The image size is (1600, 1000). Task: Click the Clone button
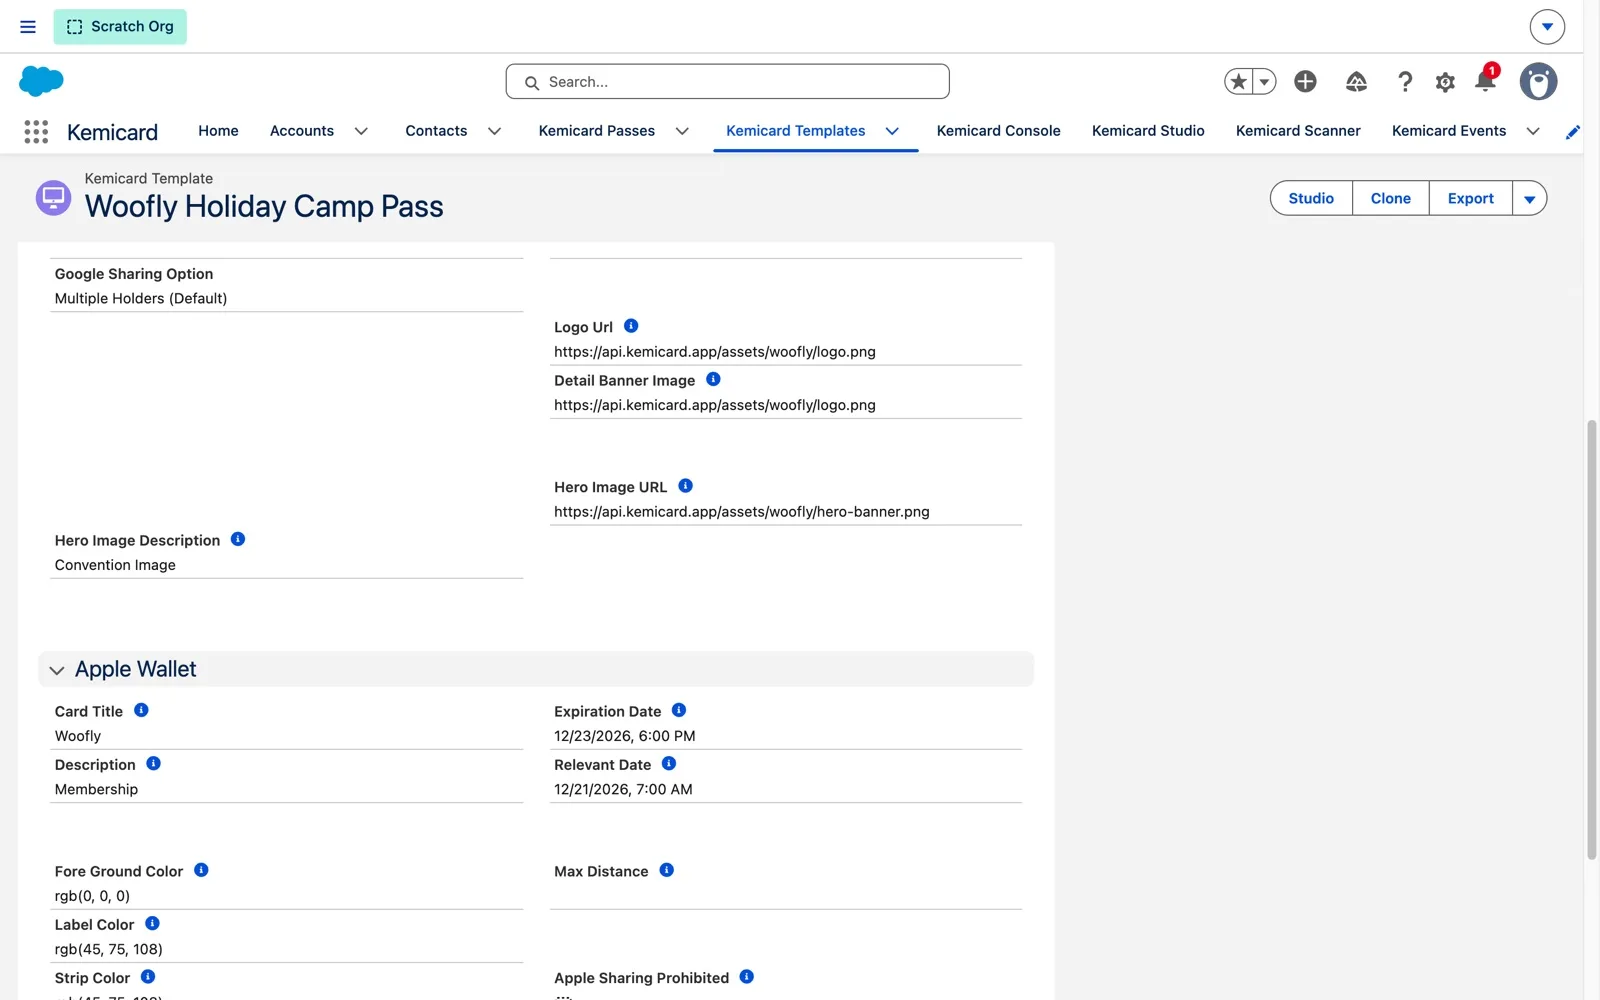1391,198
